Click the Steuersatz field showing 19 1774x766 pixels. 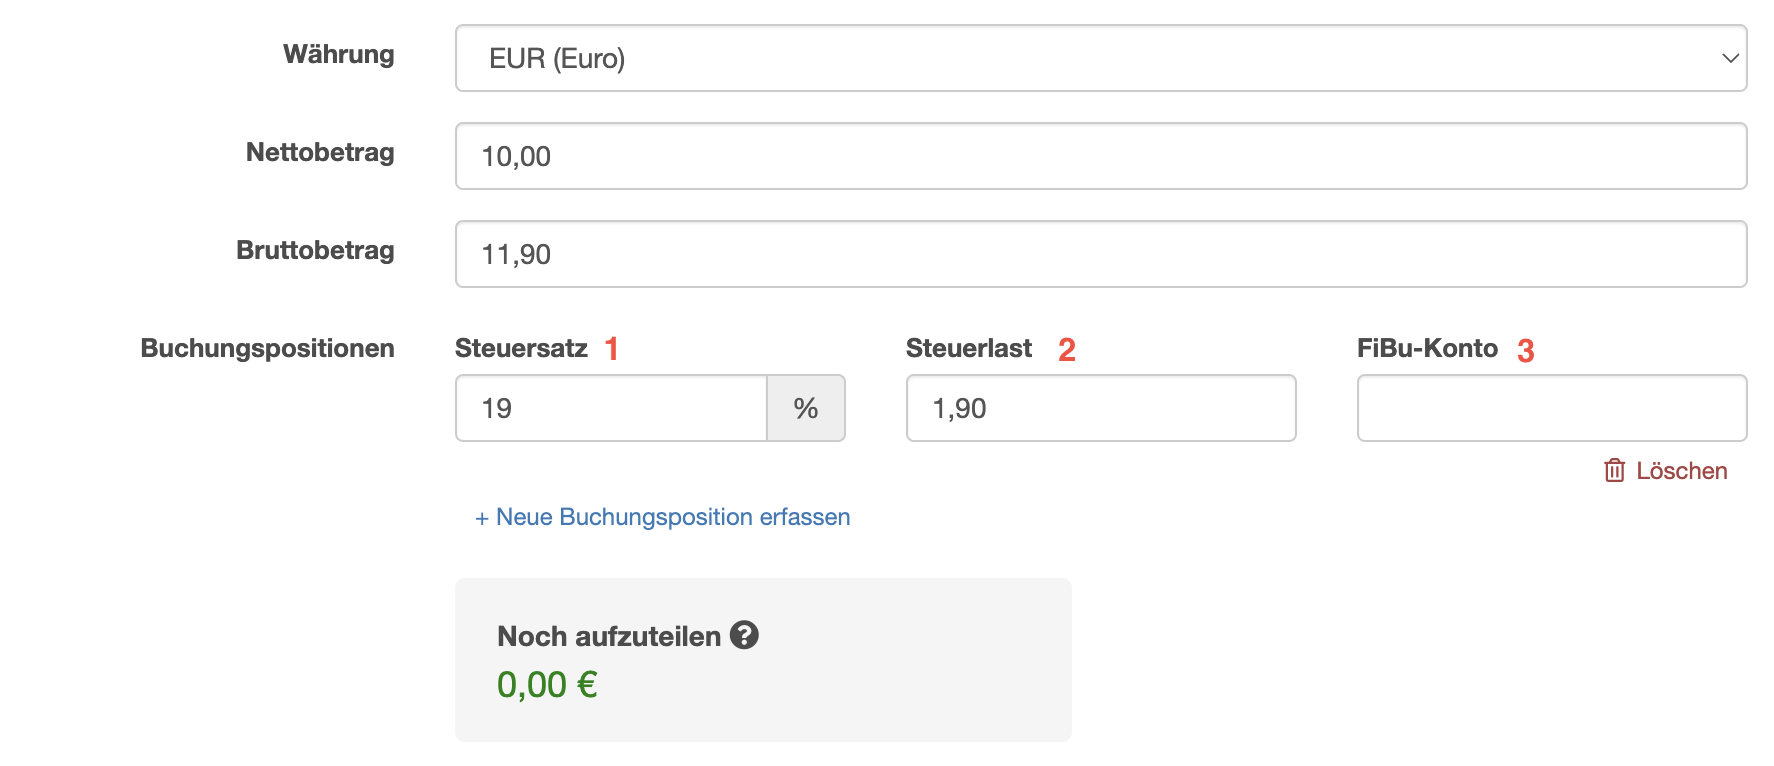click(x=611, y=408)
